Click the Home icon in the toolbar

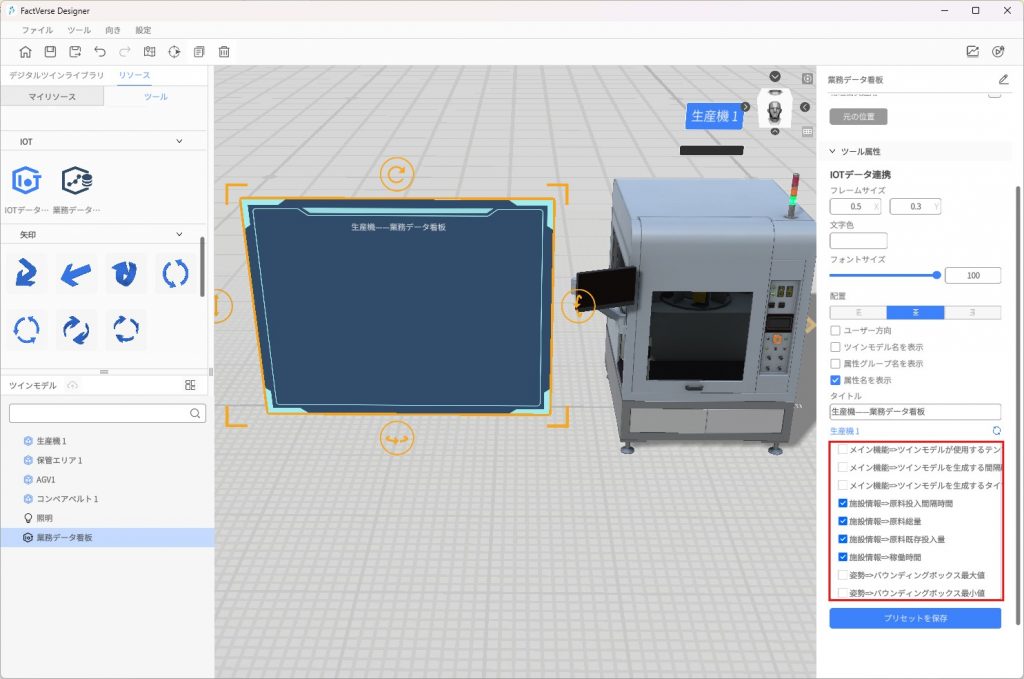tap(25, 52)
